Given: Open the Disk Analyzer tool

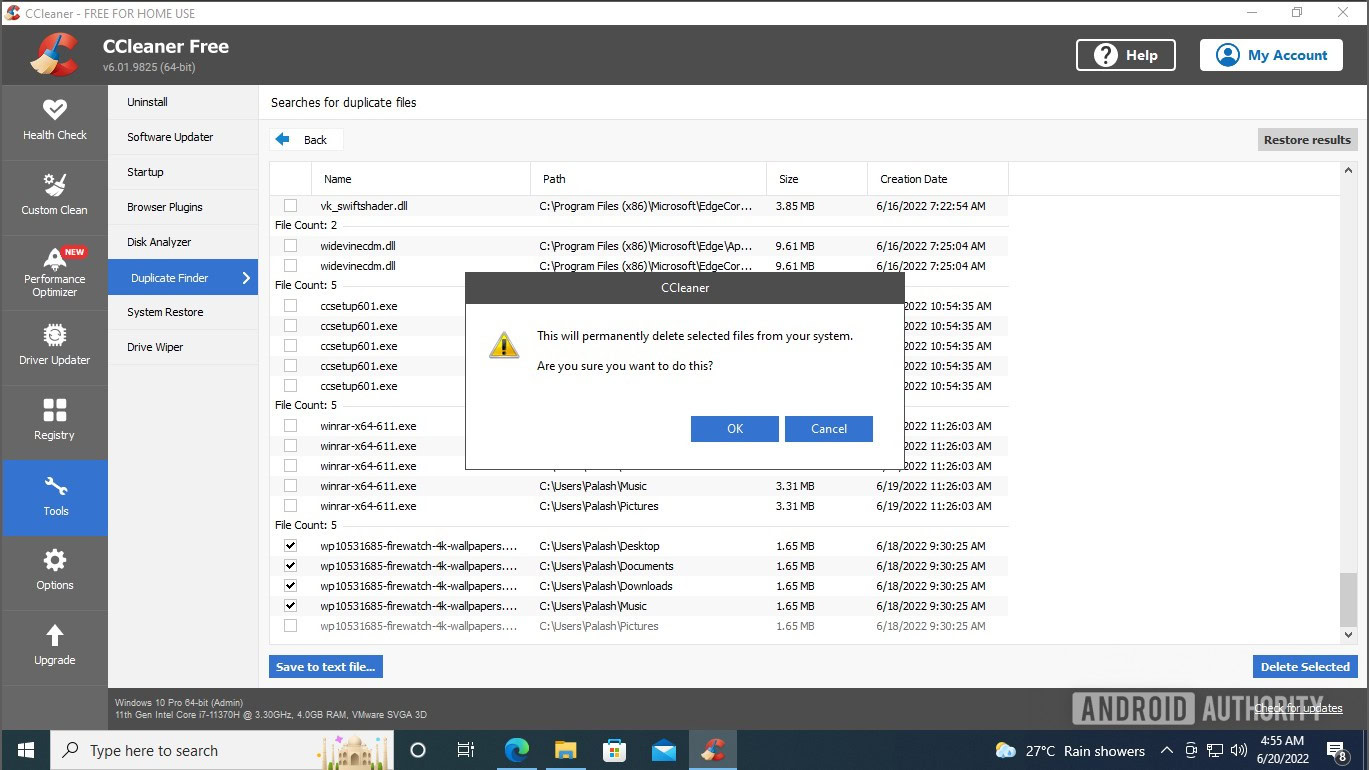Looking at the screenshot, I should tap(159, 242).
